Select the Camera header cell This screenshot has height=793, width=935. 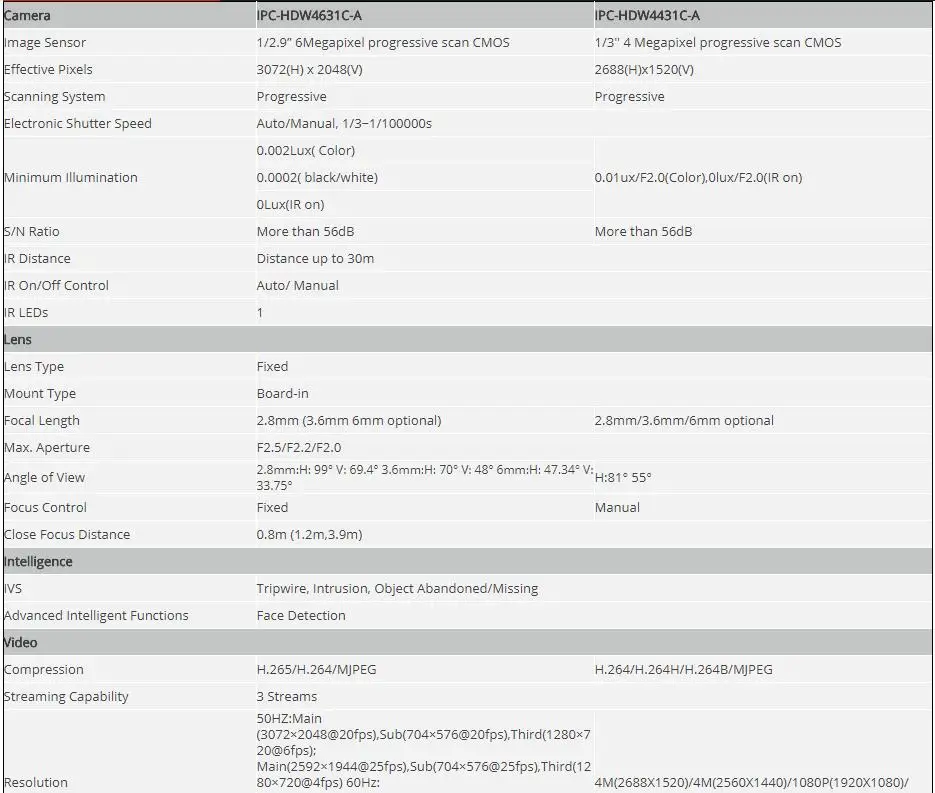pyautogui.click(x=27, y=16)
